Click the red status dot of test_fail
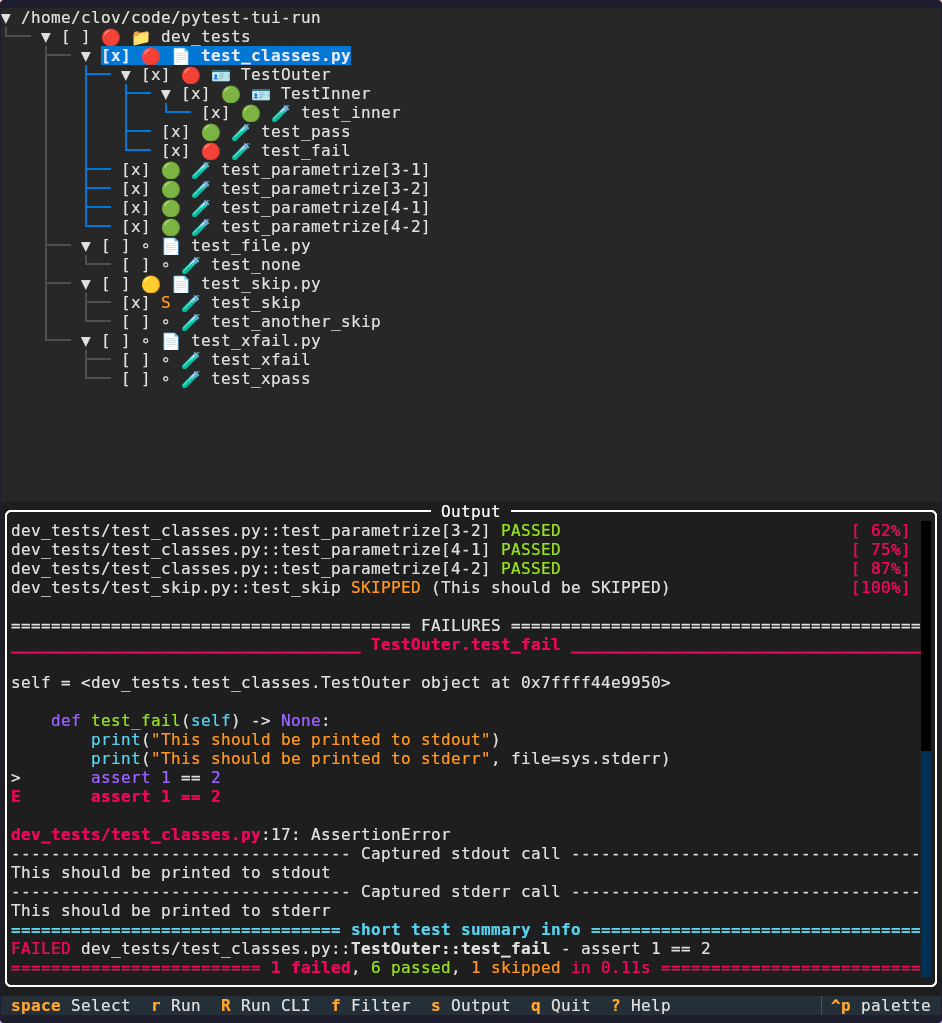Screen dimensions: 942x1023 tap(211, 151)
